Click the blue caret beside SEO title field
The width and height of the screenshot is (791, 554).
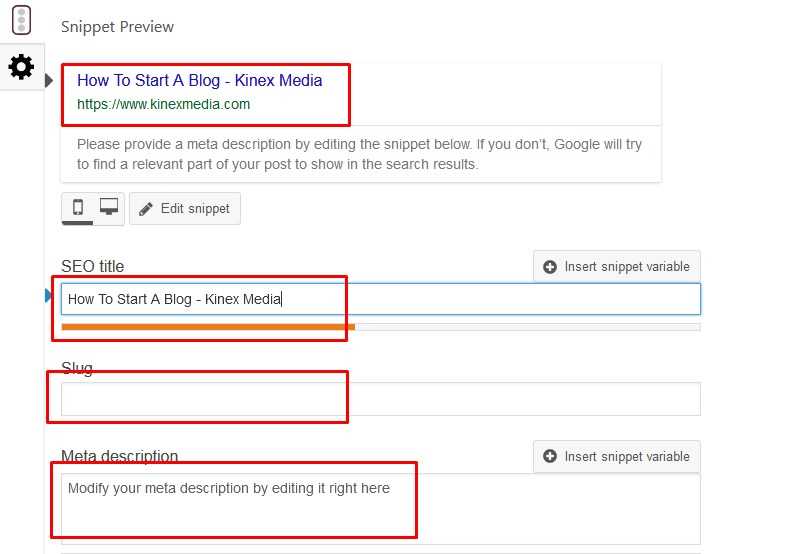coord(49,295)
